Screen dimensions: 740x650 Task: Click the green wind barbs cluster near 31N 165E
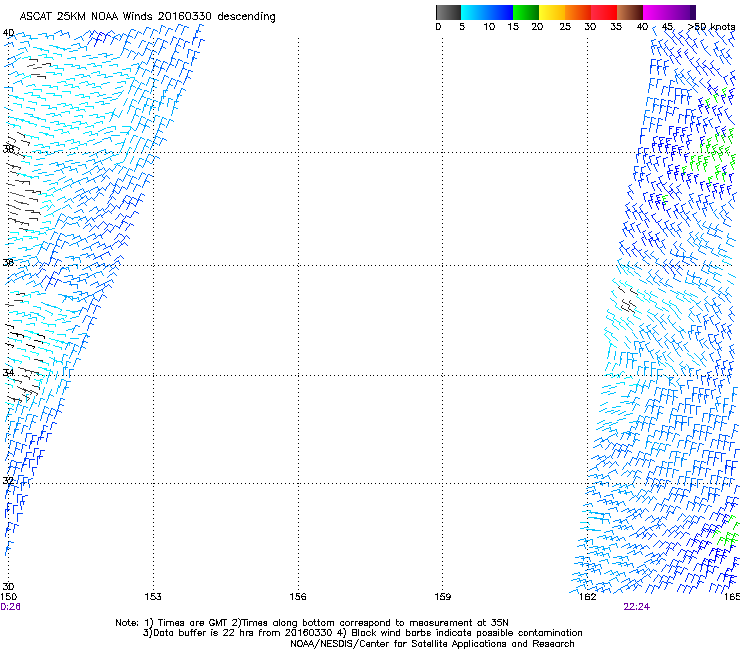click(727, 533)
